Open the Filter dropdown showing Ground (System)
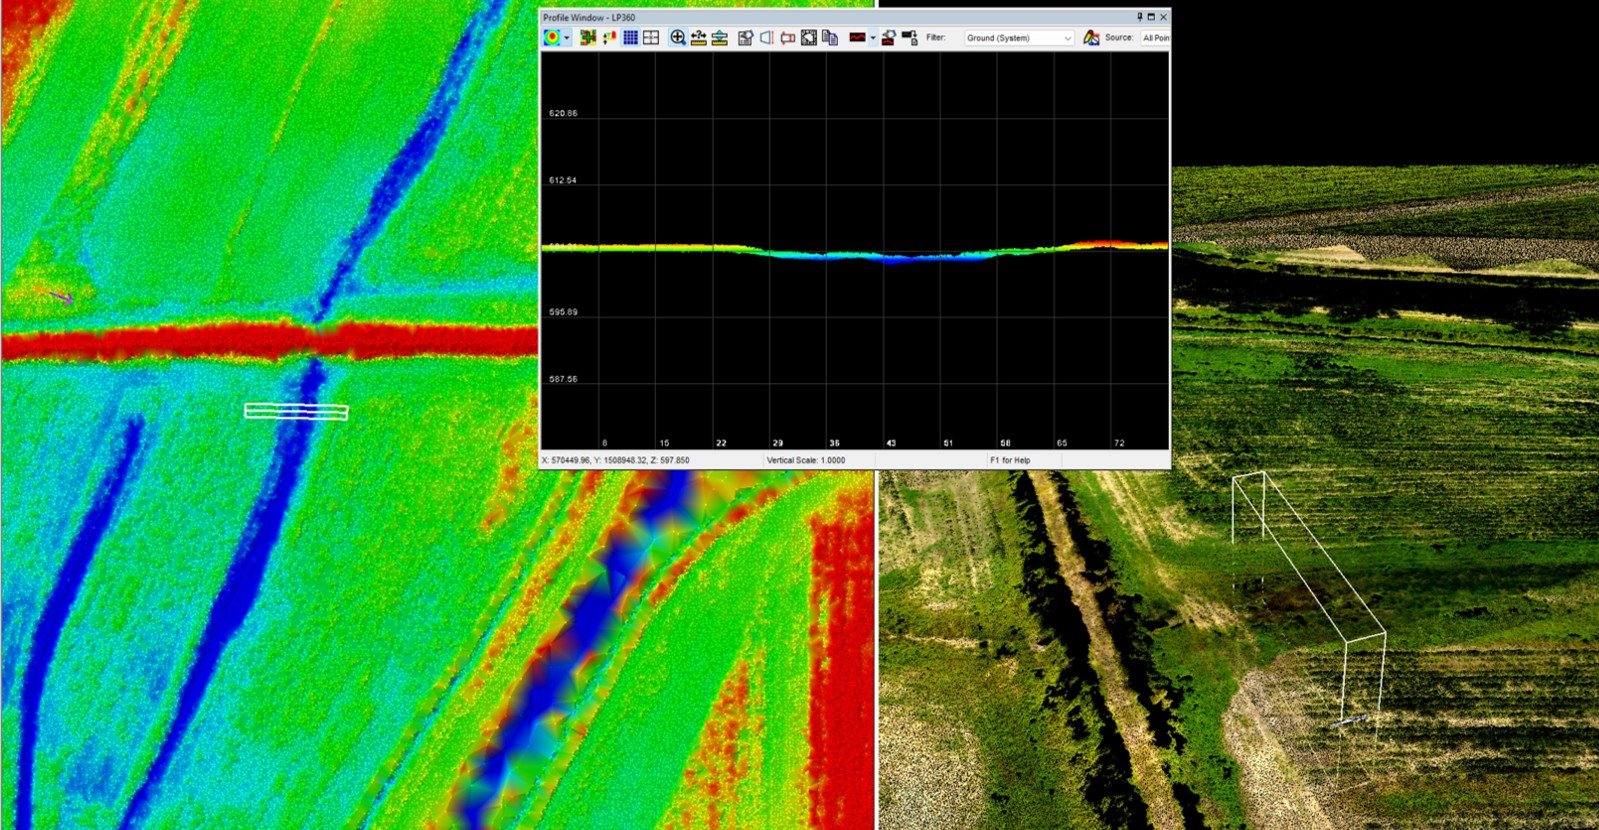1599x830 pixels. coord(1019,38)
